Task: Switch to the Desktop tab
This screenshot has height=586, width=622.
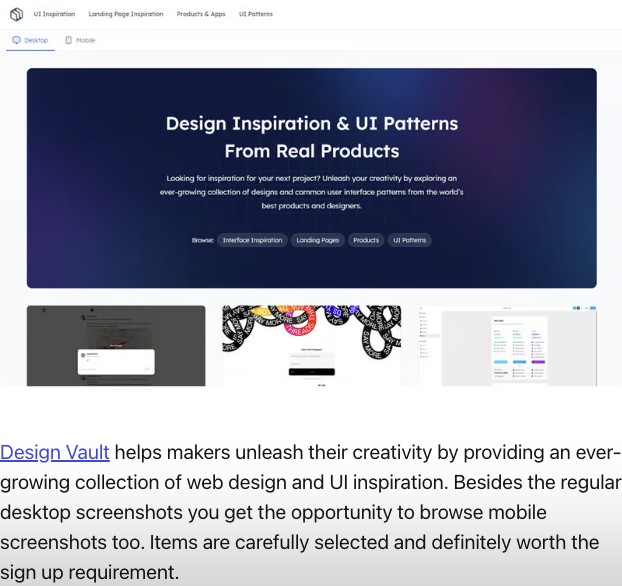Action: click(x=31, y=40)
